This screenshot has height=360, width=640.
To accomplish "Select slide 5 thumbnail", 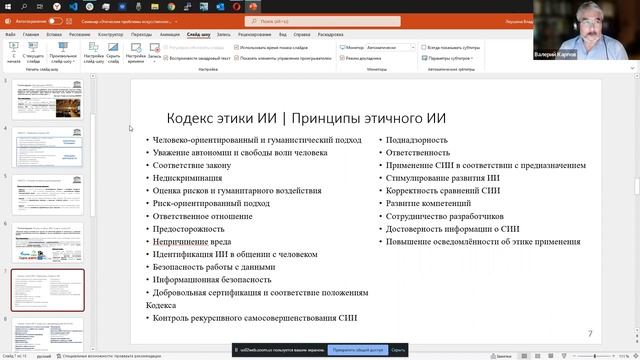I will pos(48,195).
